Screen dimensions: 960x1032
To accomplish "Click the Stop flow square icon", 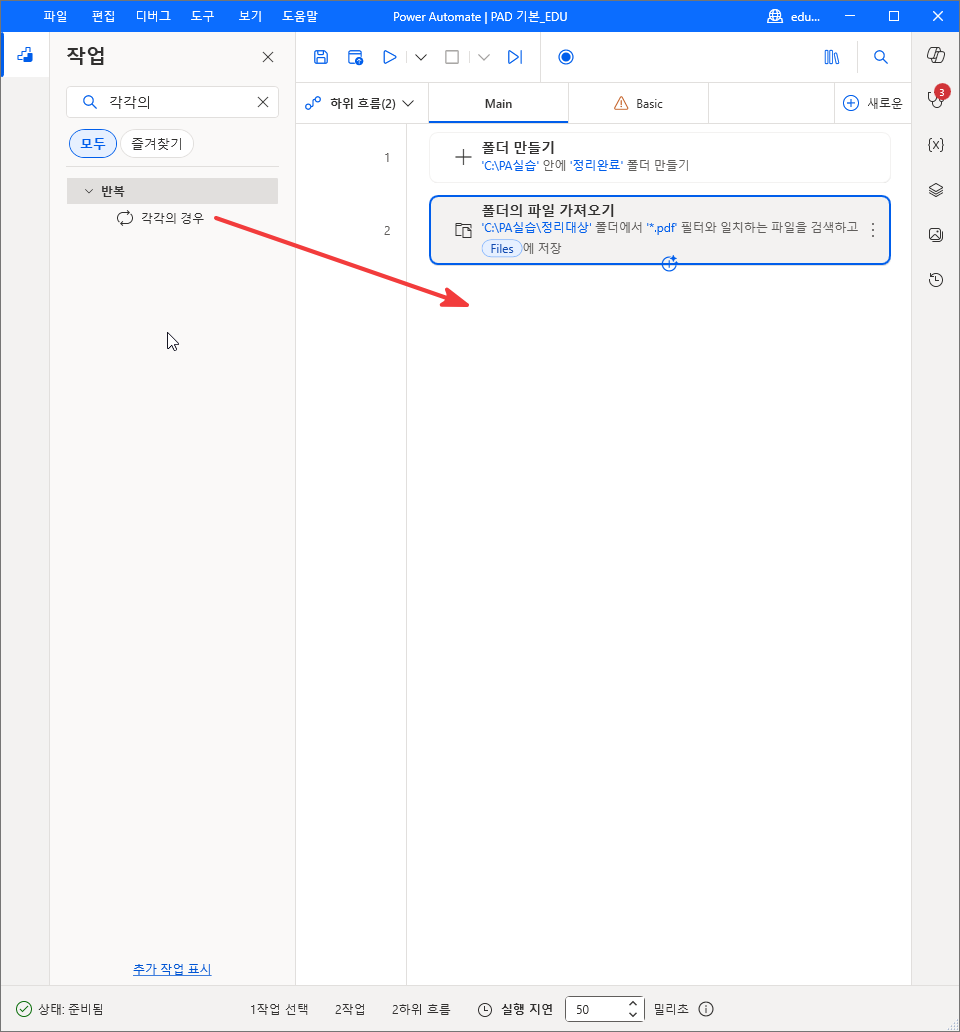I will click(x=452, y=57).
